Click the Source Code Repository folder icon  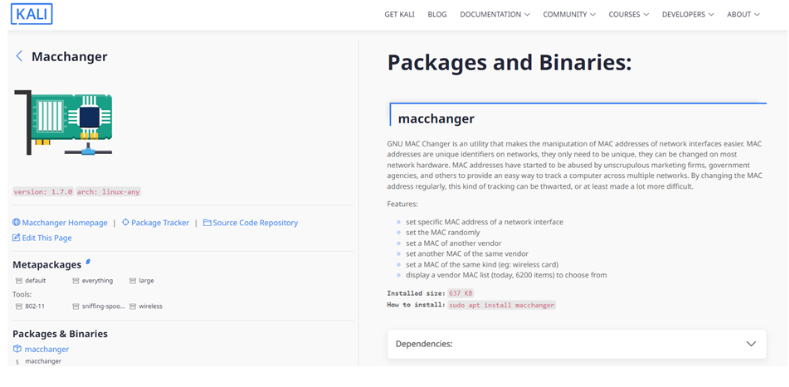(207, 222)
